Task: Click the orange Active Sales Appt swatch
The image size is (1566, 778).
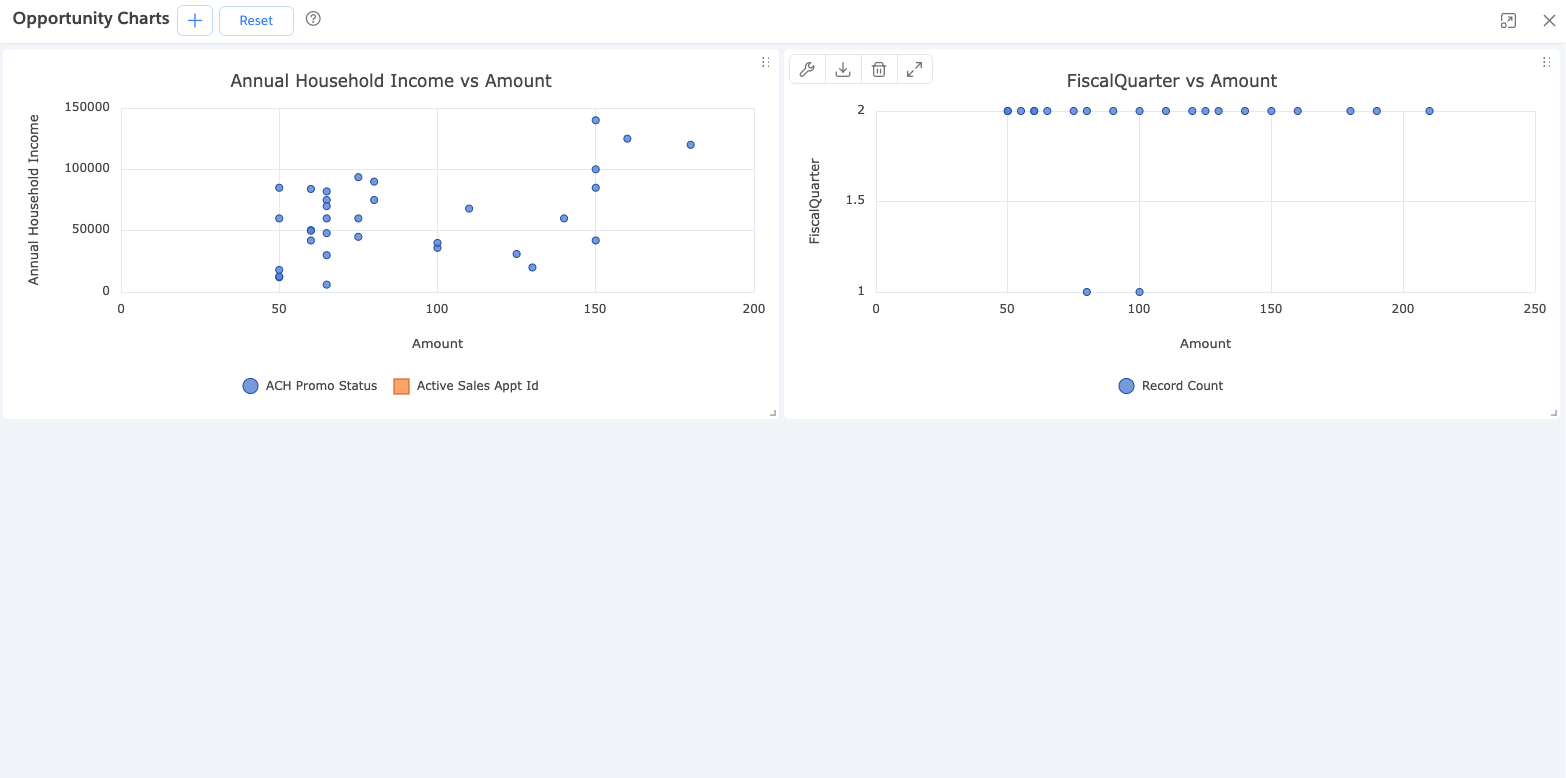Action: pos(402,386)
